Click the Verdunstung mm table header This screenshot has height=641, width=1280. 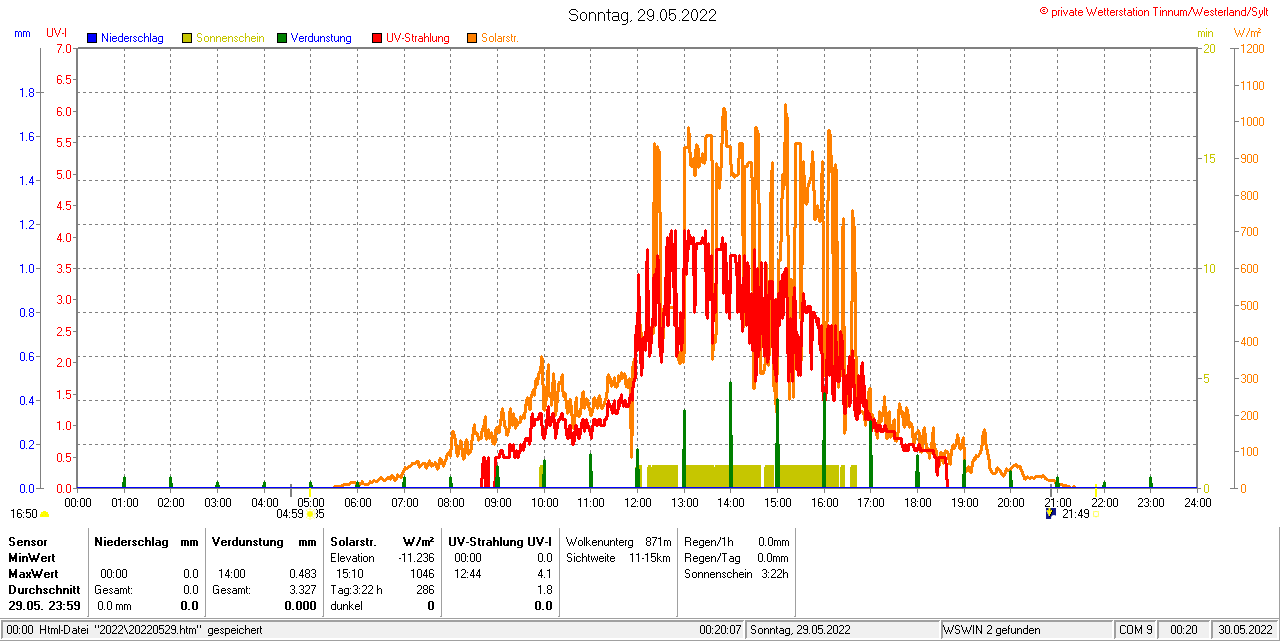coord(264,541)
